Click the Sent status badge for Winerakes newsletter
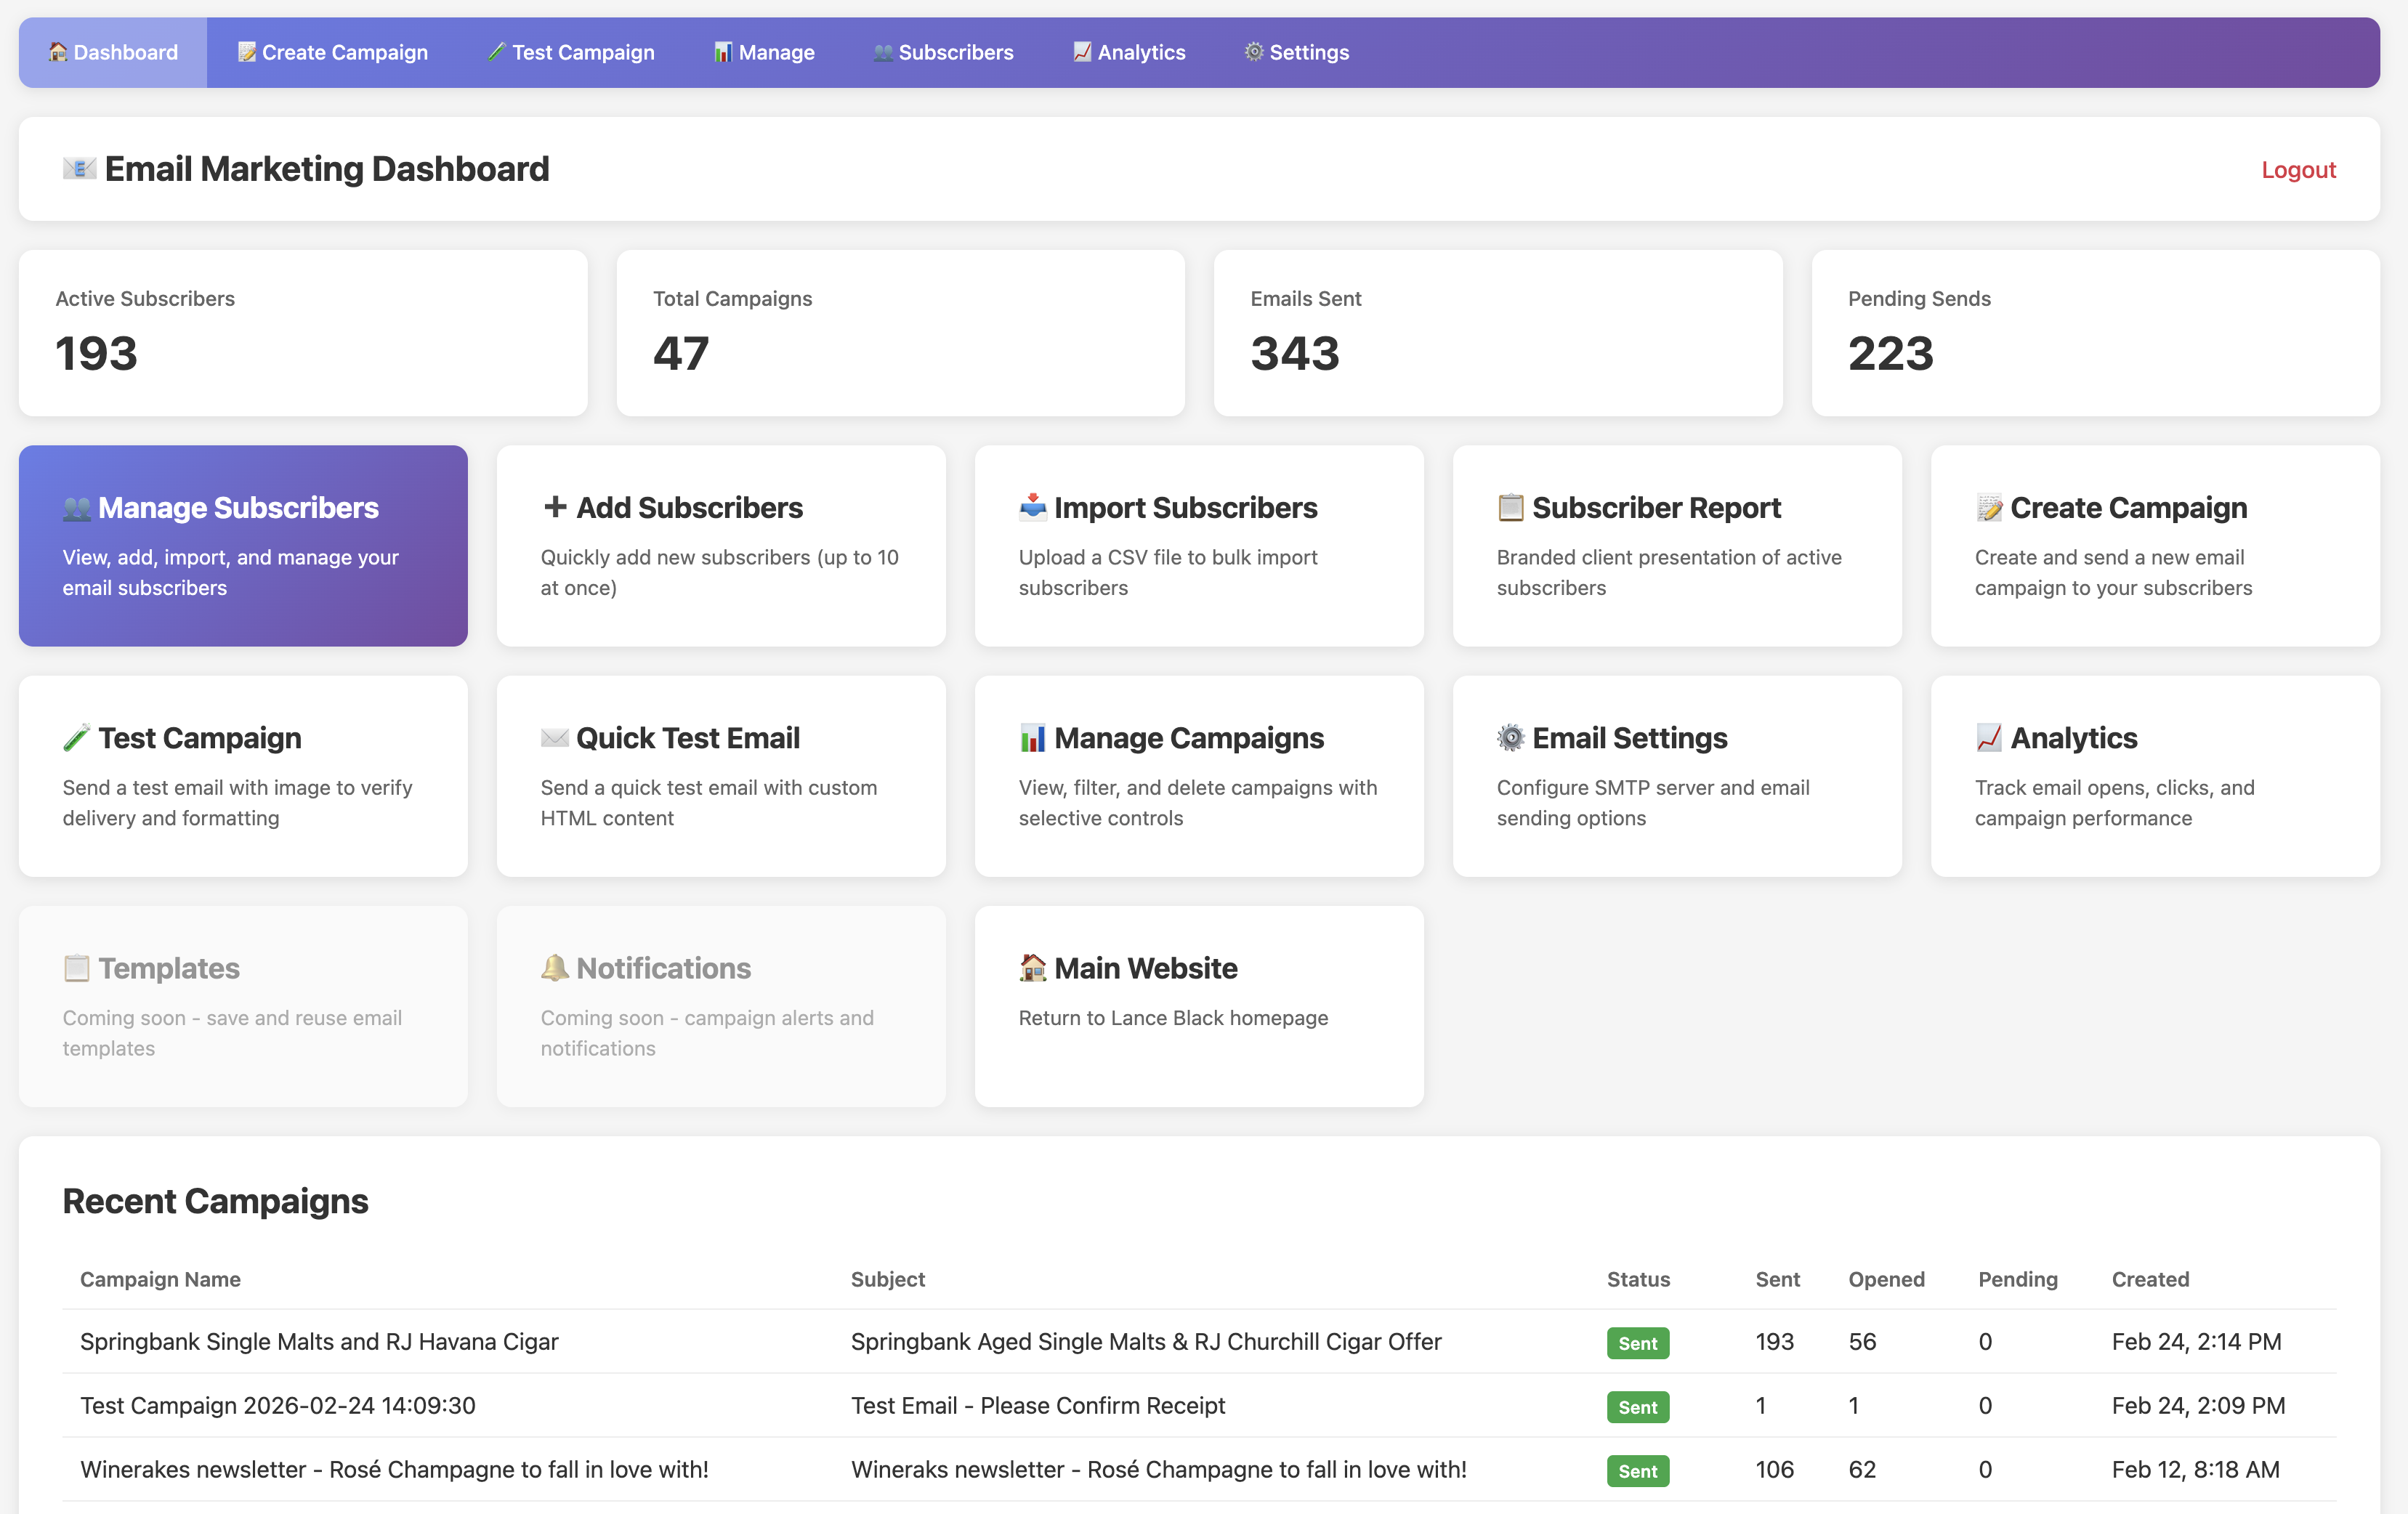Screen dimensions: 2408x1514 1637,1471
